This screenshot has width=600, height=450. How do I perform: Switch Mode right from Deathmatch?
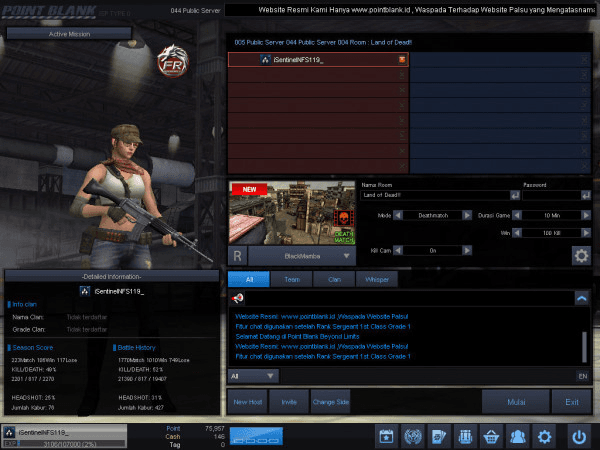pos(468,215)
